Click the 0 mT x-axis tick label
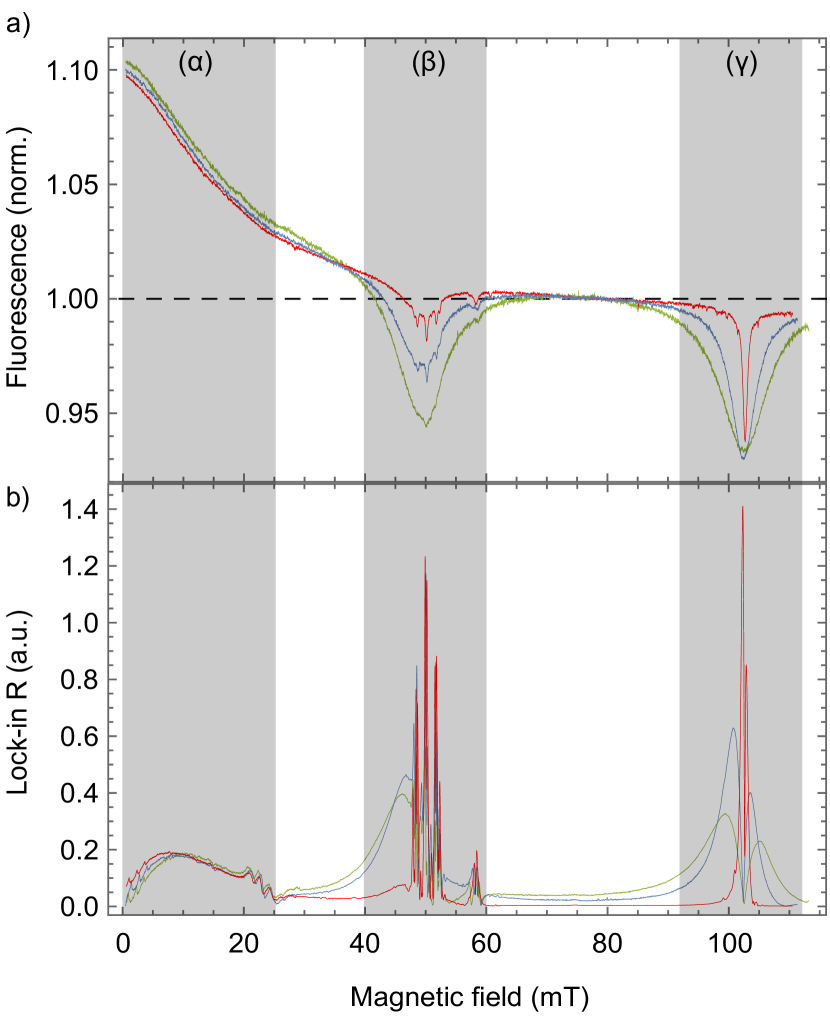The height and width of the screenshot is (1016, 830). pos(122,944)
